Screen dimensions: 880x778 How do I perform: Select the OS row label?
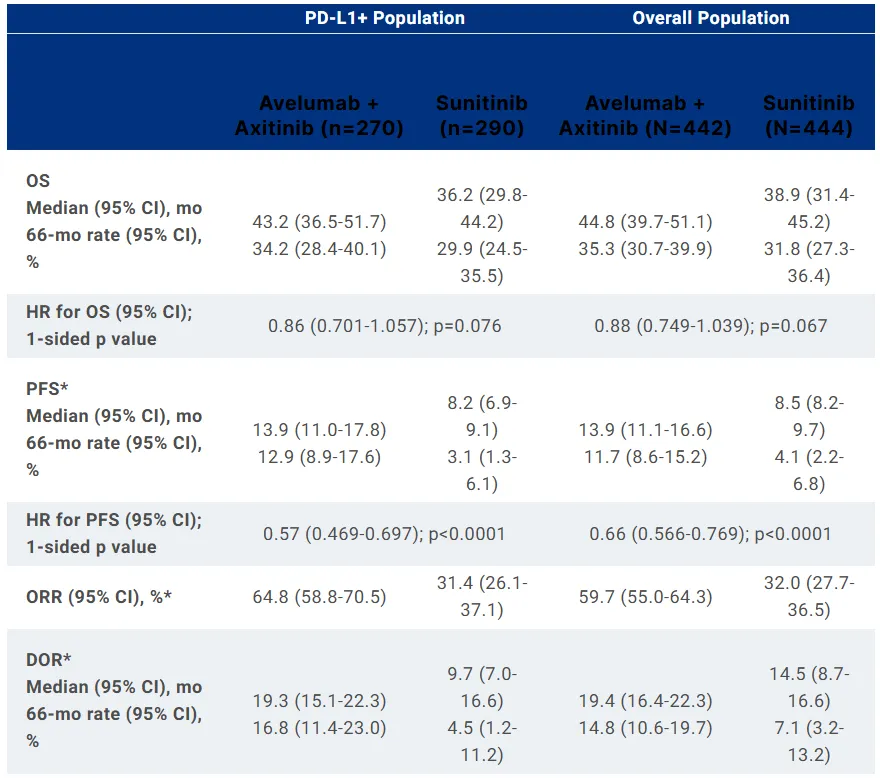click(x=38, y=182)
